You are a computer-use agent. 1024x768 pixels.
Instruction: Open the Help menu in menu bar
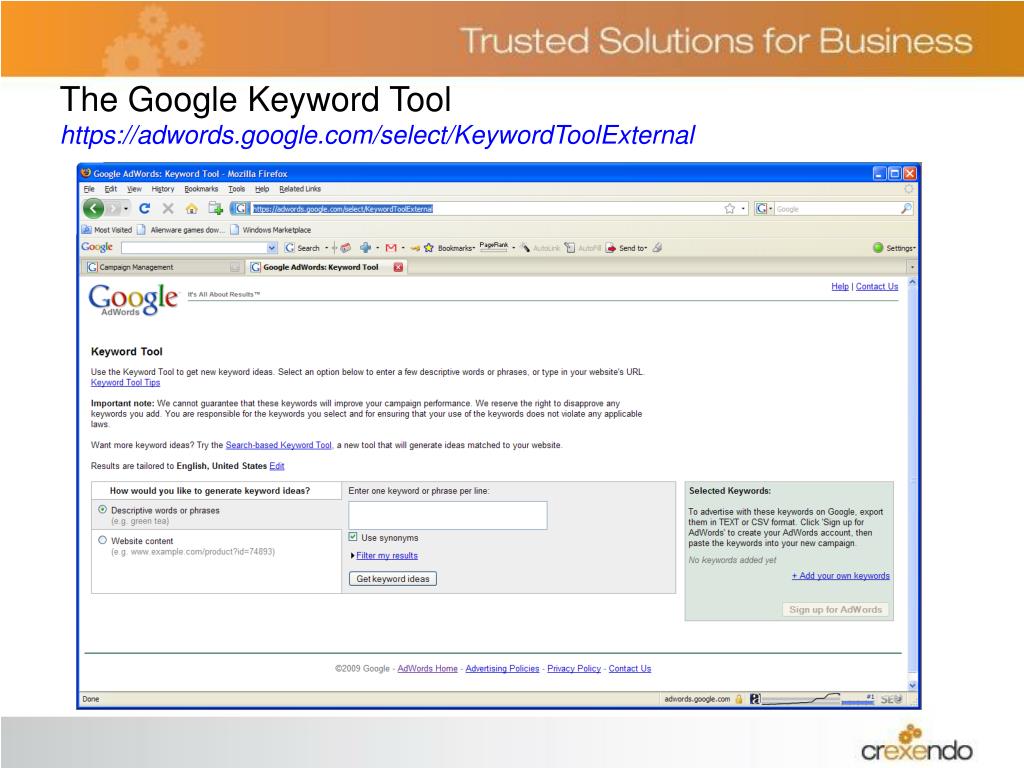[262, 189]
